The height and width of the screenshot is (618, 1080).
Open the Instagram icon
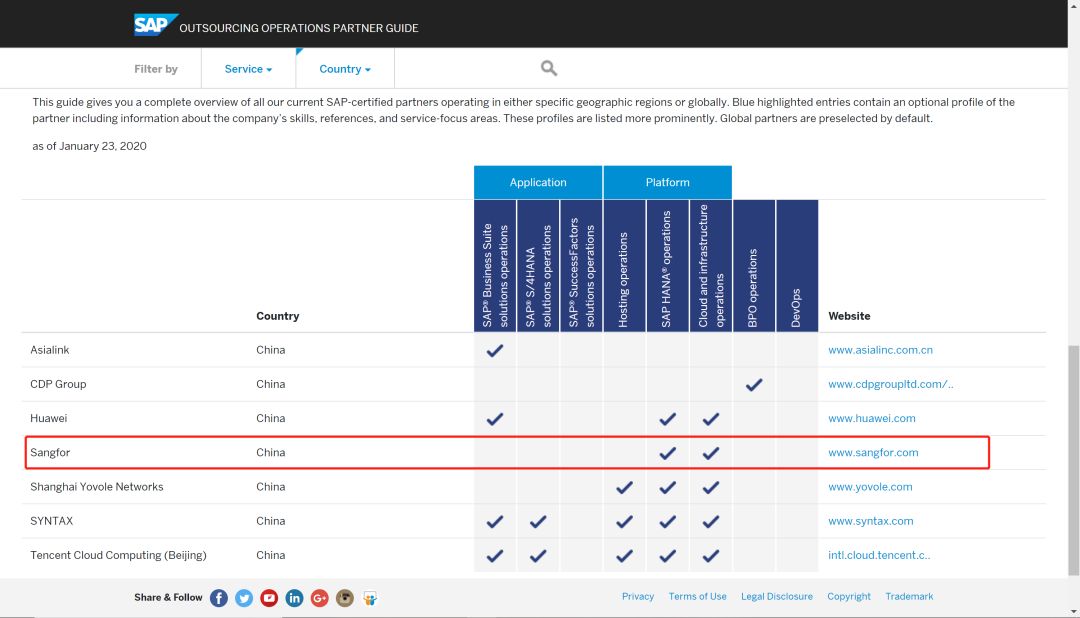[x=345, y=598]
